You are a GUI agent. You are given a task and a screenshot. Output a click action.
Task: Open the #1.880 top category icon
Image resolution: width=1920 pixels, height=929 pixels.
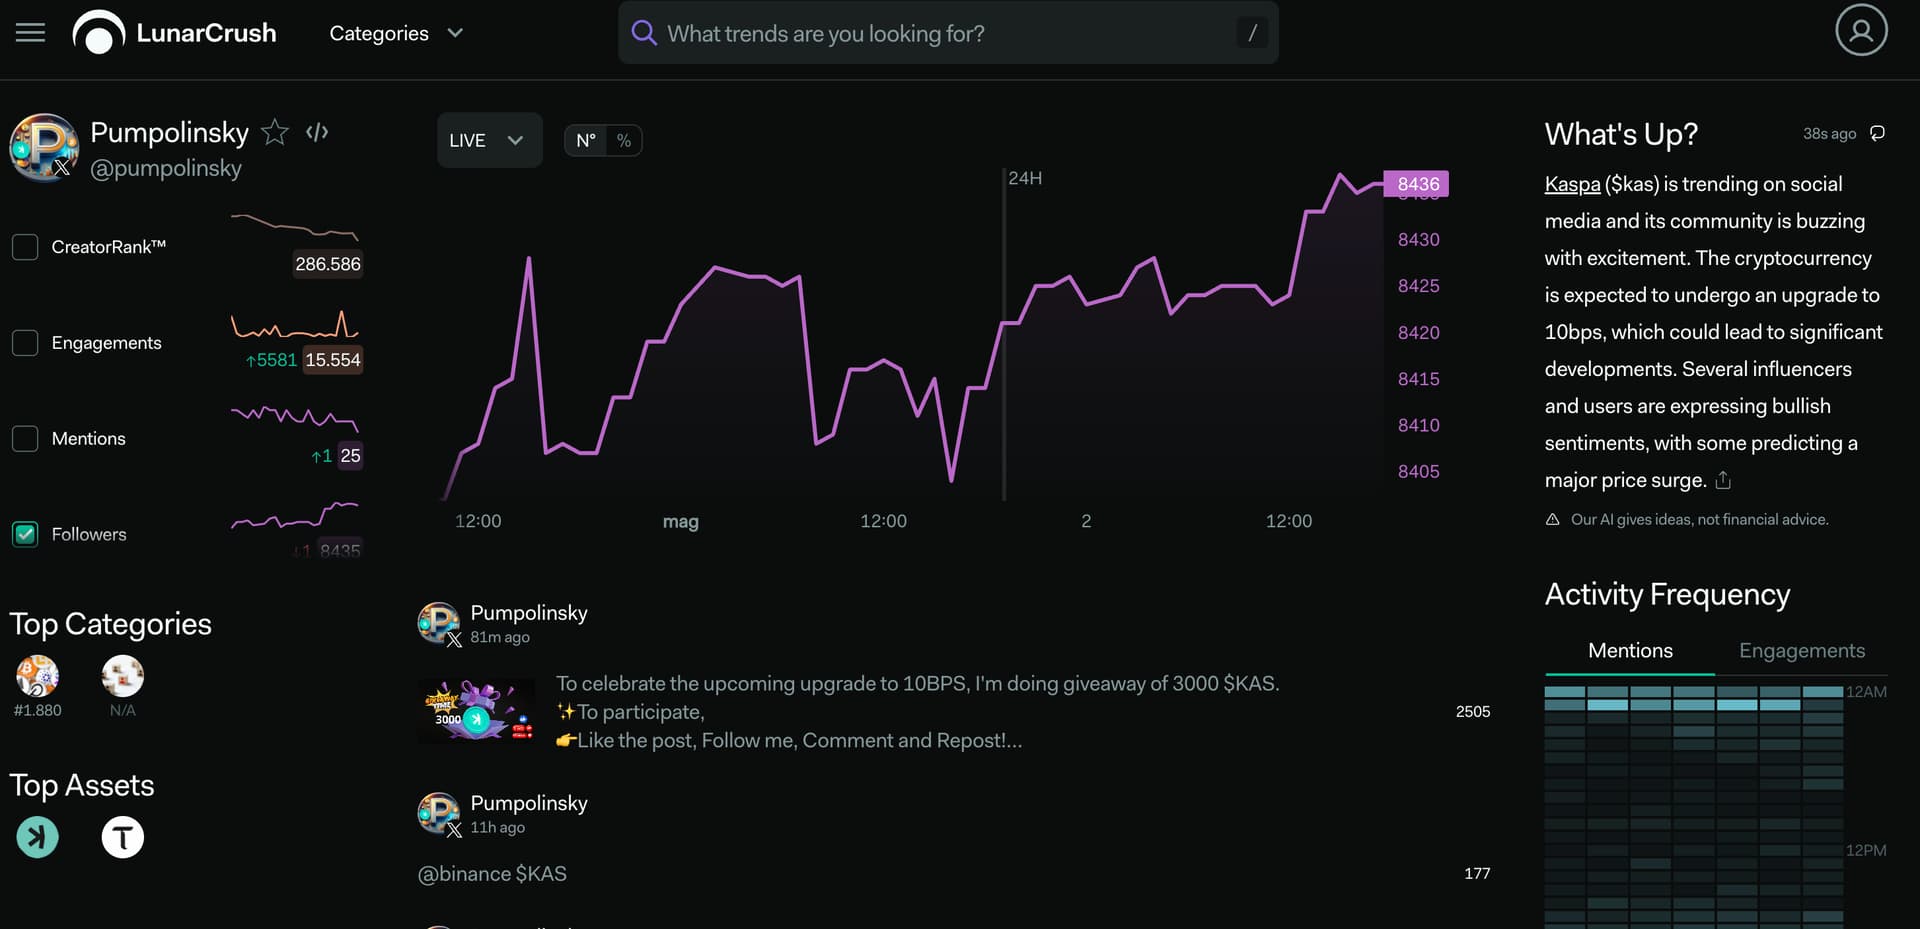pos(38,676)
